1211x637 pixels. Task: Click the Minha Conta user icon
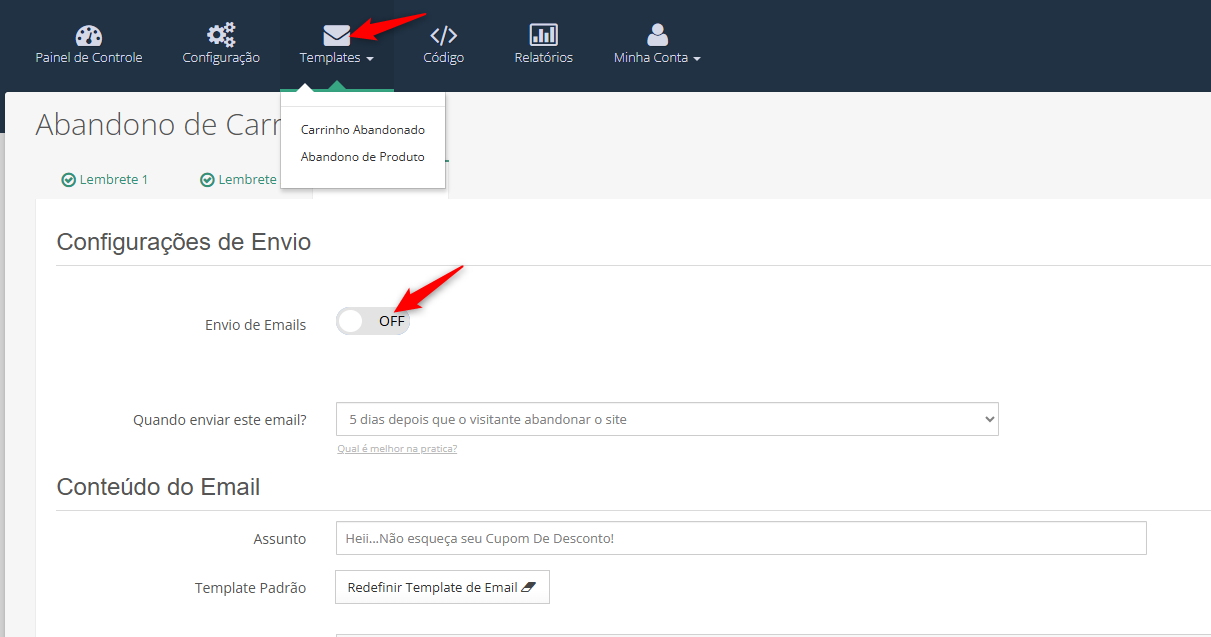[x=657, y=36]
